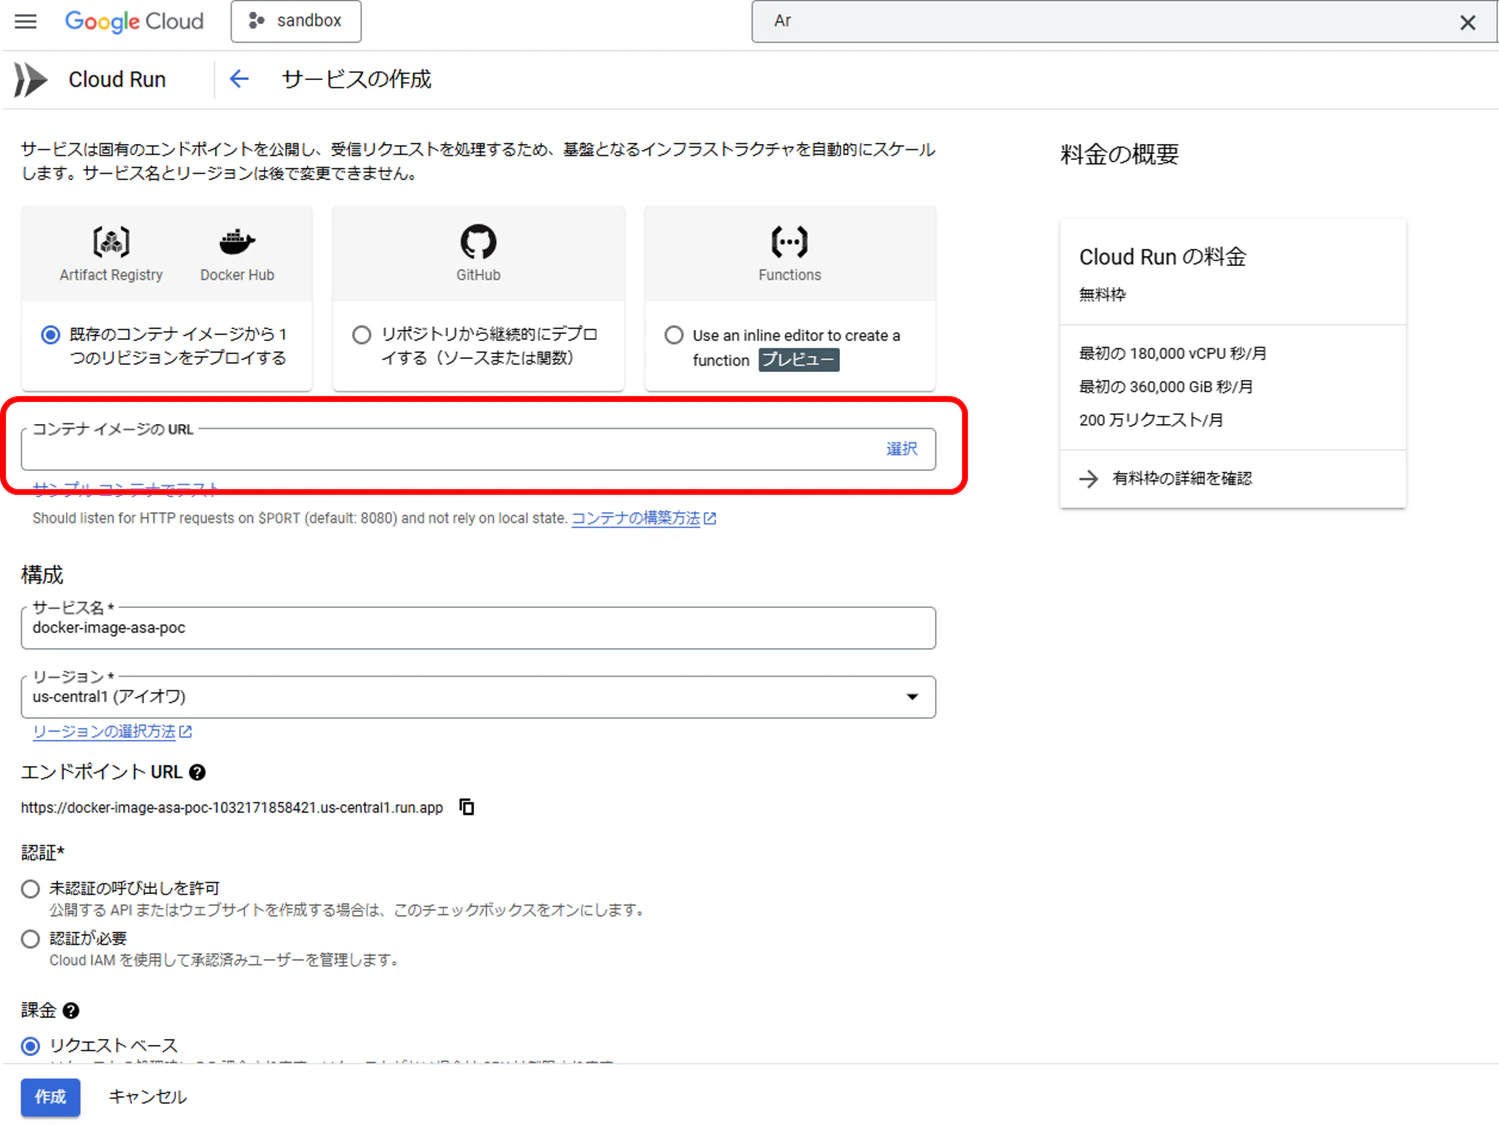
Task: Click the endpoint URL text docker-image-asa-poc run.app
Action: [x=232, y=808]
